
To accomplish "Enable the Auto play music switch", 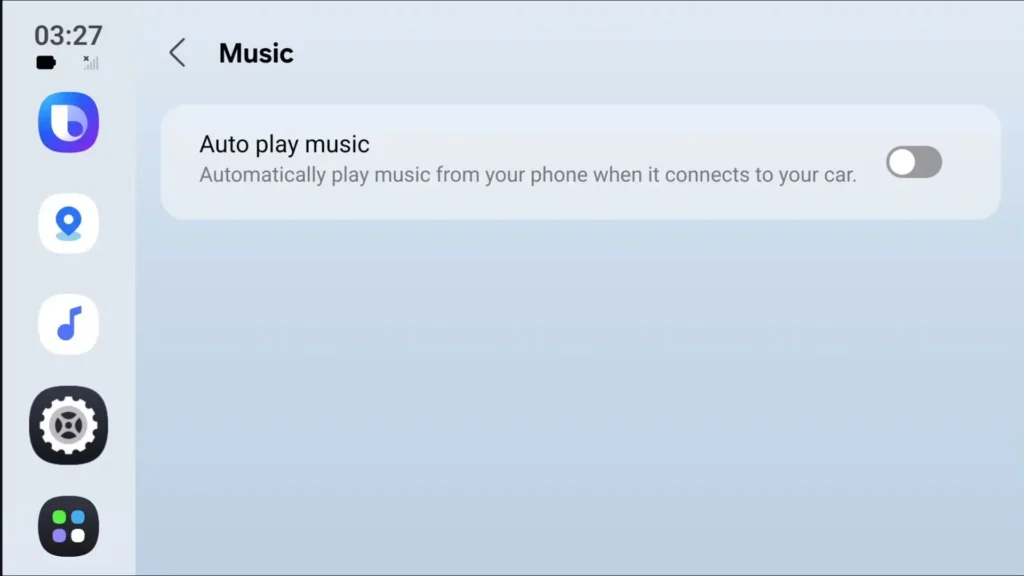I will pyautogui.click(x=914, y=162).
